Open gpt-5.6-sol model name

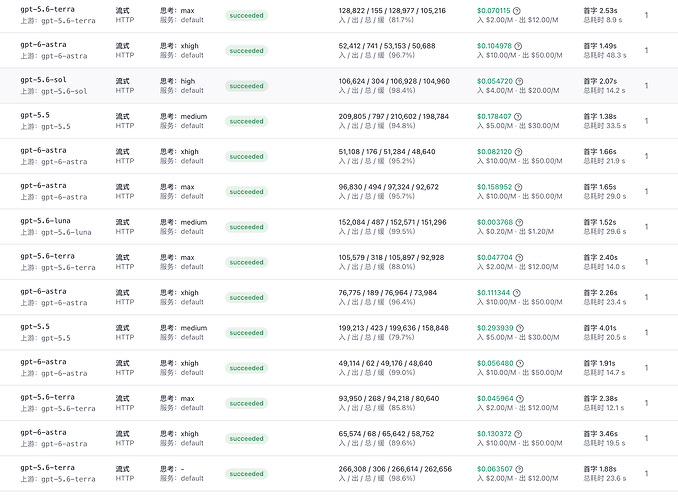[x=43, y=80]
